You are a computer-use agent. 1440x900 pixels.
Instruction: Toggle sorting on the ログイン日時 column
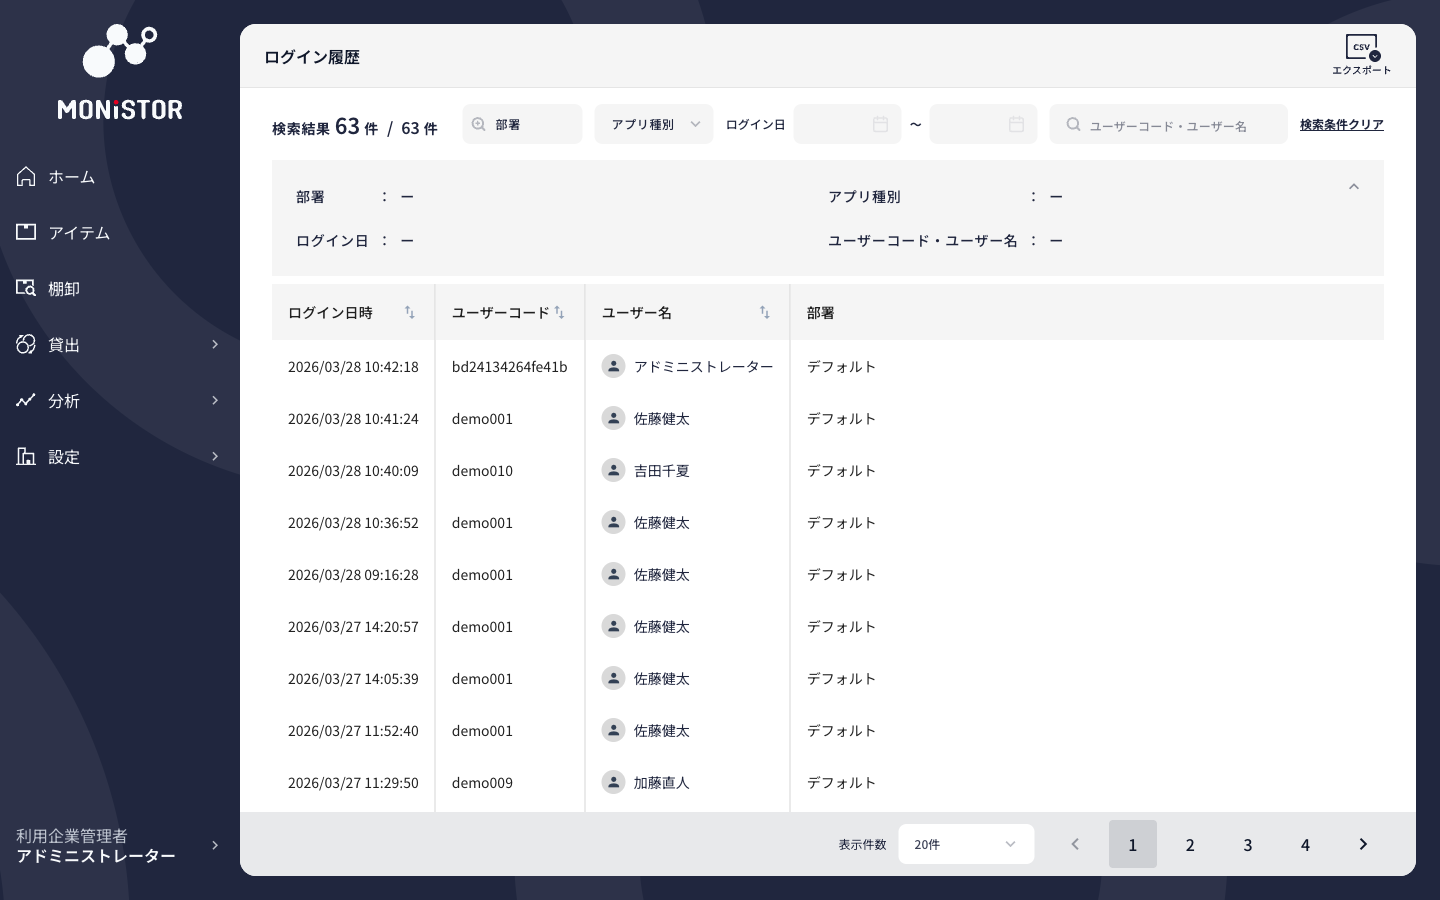(x=410, y=312)
